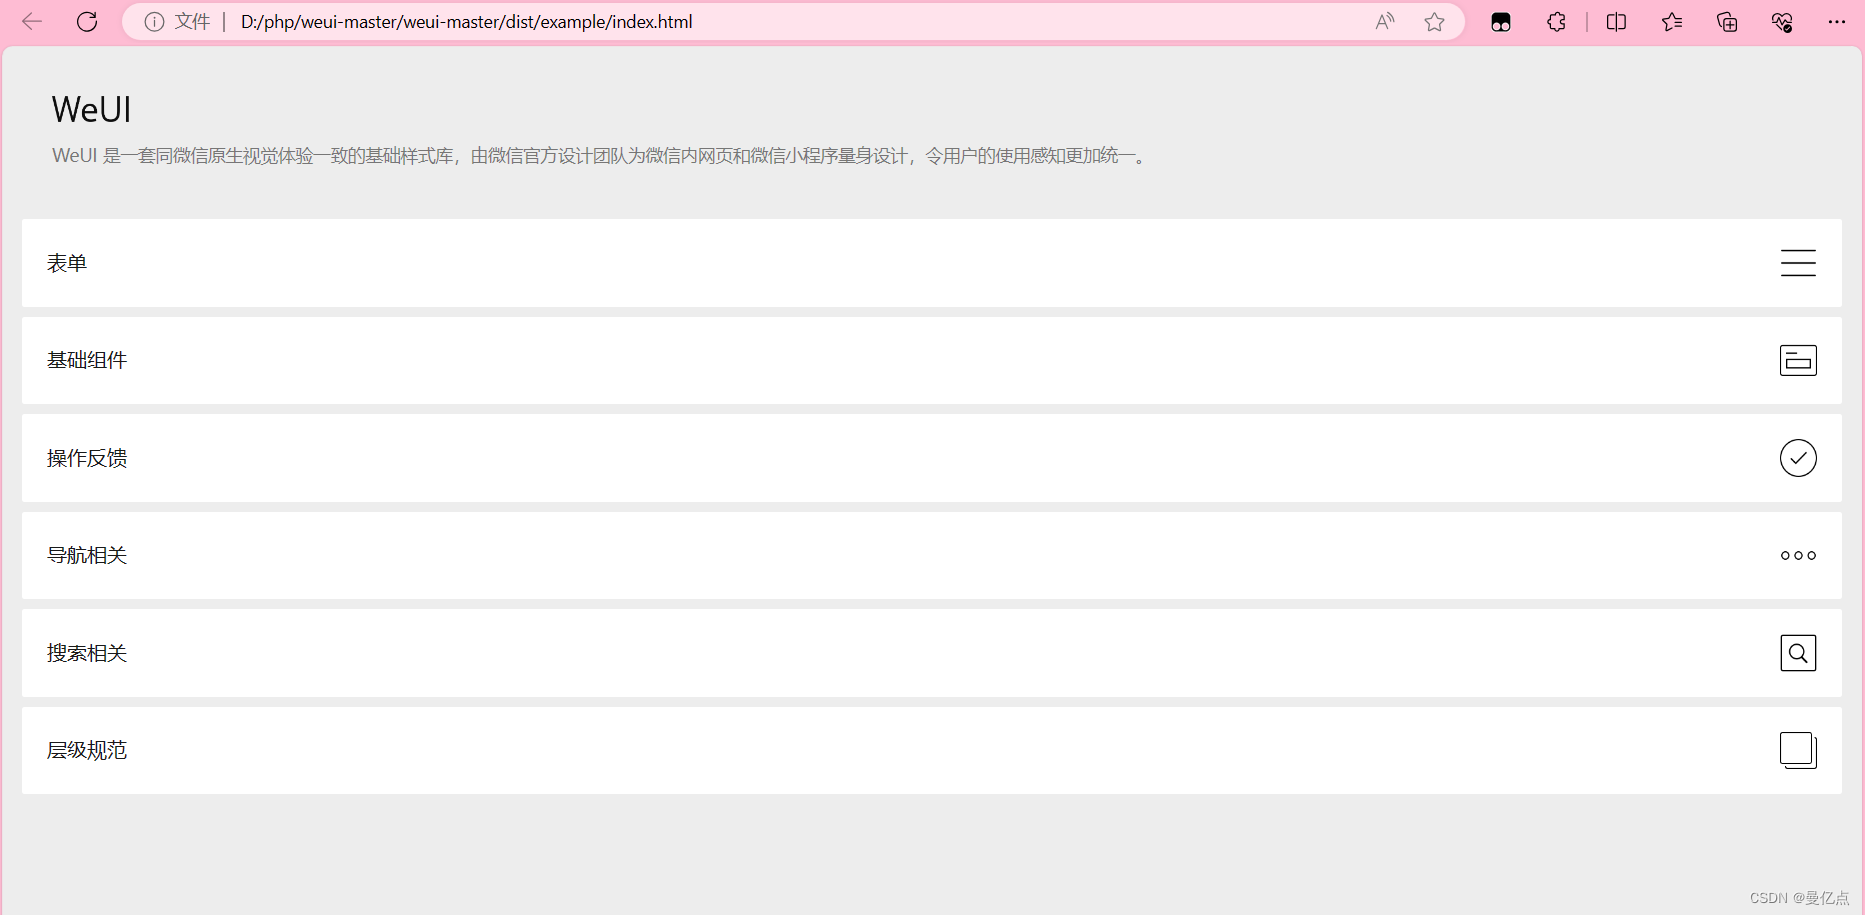Open the browser Extensions puzzle icon
The width and height of the screenshot is (1865, 915).
1556,22
